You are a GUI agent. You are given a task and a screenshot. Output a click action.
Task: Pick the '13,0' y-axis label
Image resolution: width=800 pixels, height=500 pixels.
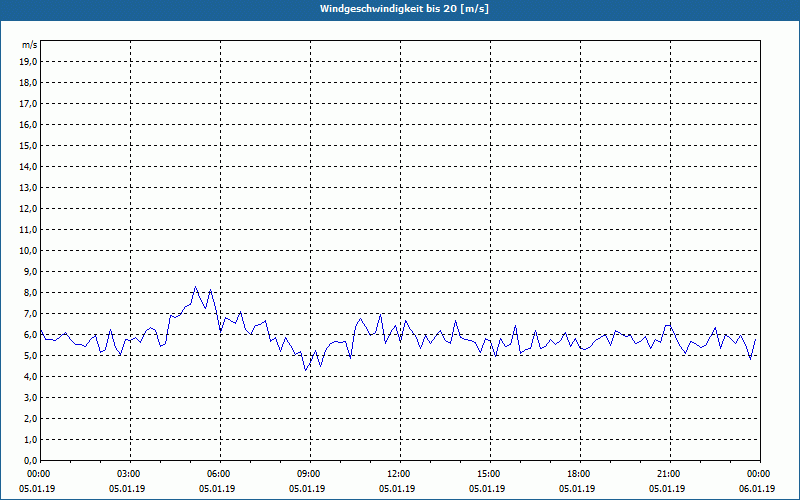[x=28, y=188]
